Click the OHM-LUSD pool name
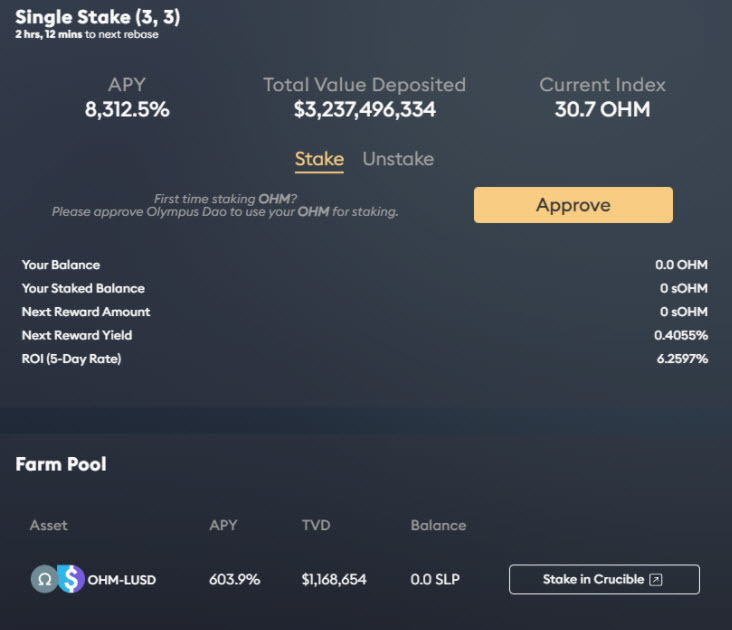Viewport: 732px width, 630px height. click(x=122, y=580)
